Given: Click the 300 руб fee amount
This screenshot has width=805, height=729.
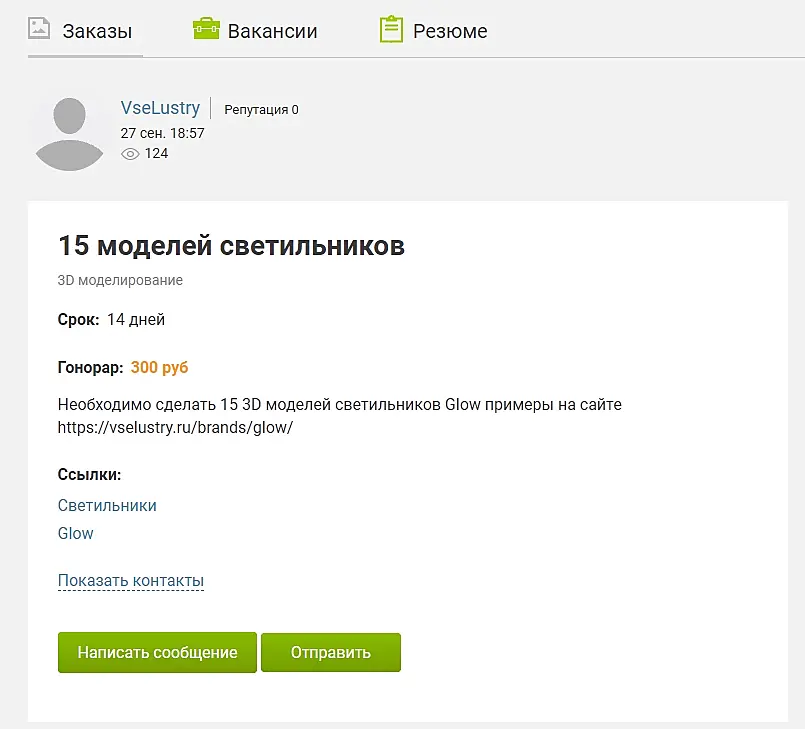Looking at the screenshot, I should tap(159, 368).
